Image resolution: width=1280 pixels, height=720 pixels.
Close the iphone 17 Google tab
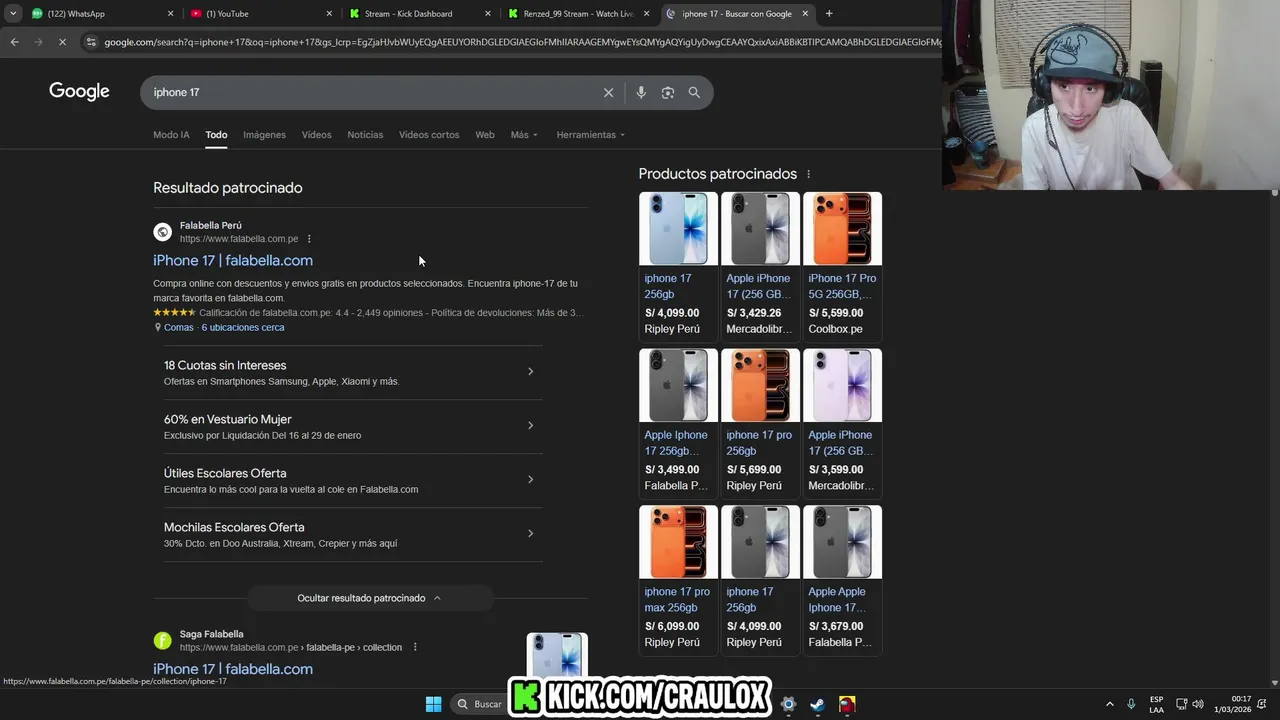coord(803,14)
